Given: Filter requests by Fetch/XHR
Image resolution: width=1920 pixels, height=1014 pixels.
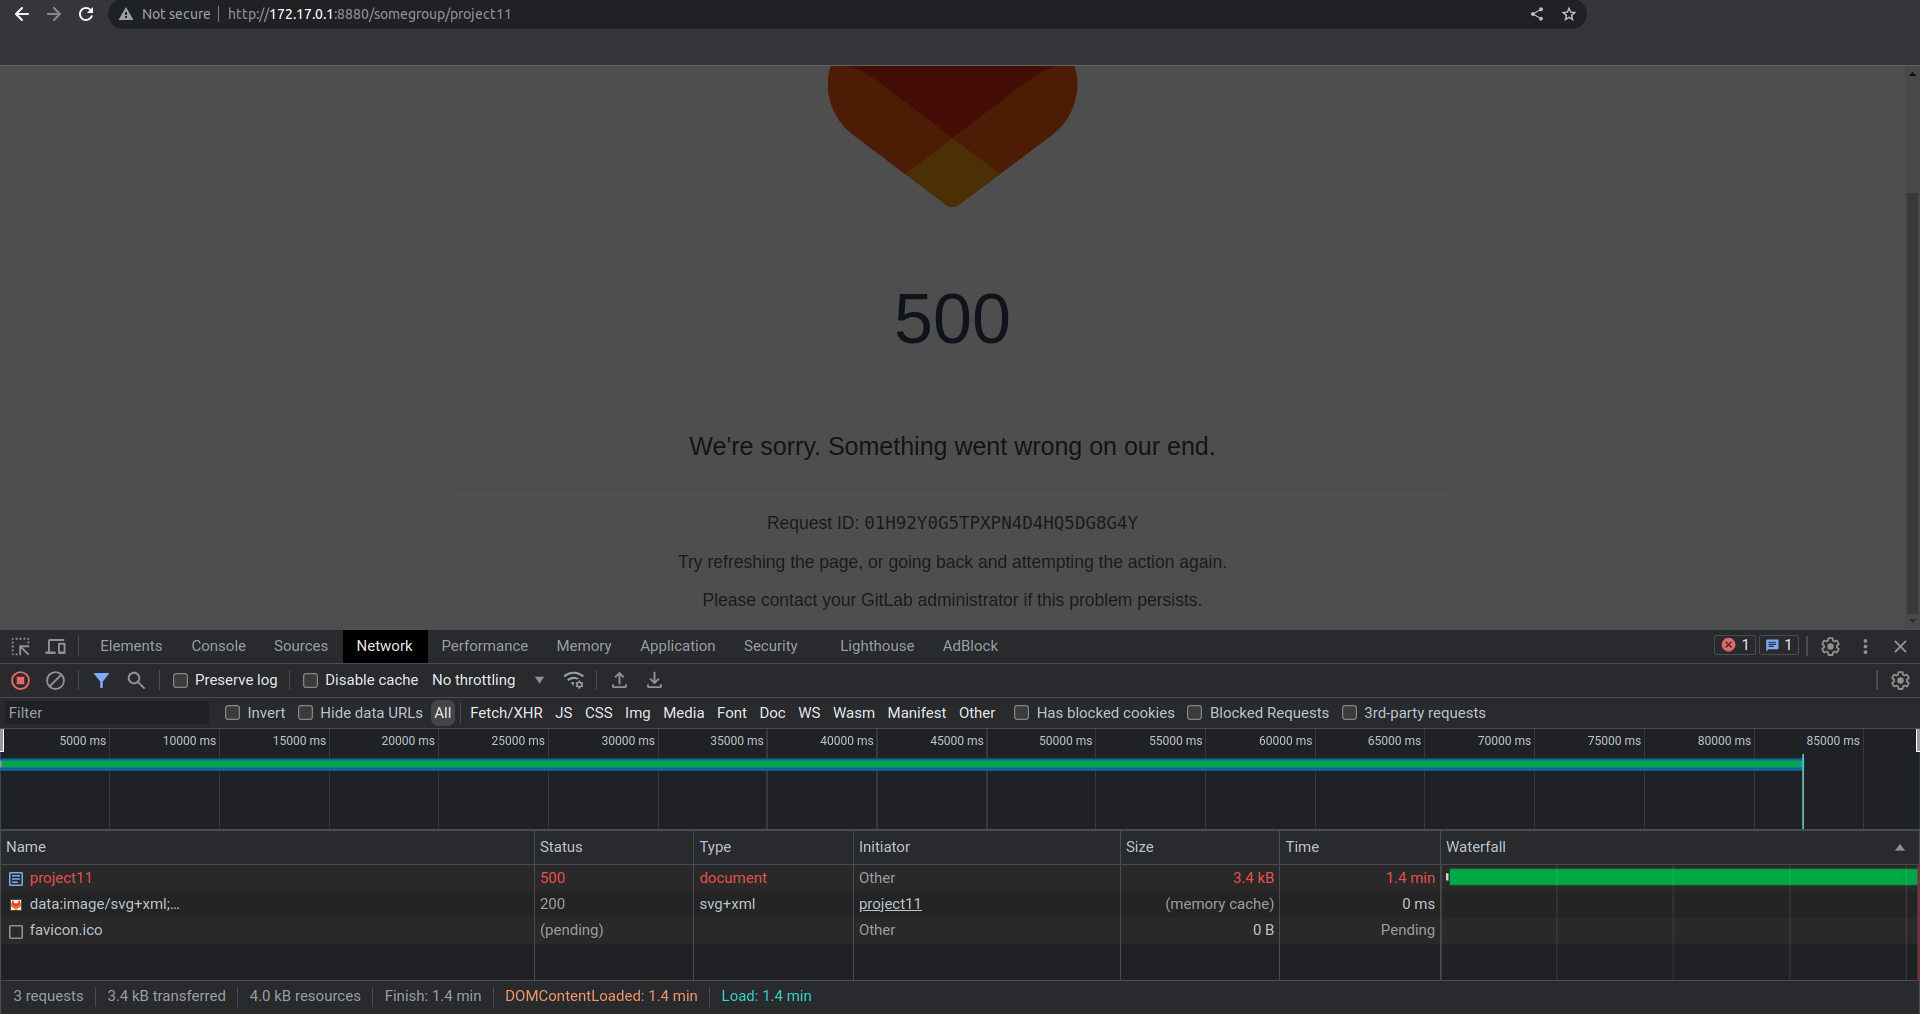Looking at the screenshot, I should coord(506,713).
